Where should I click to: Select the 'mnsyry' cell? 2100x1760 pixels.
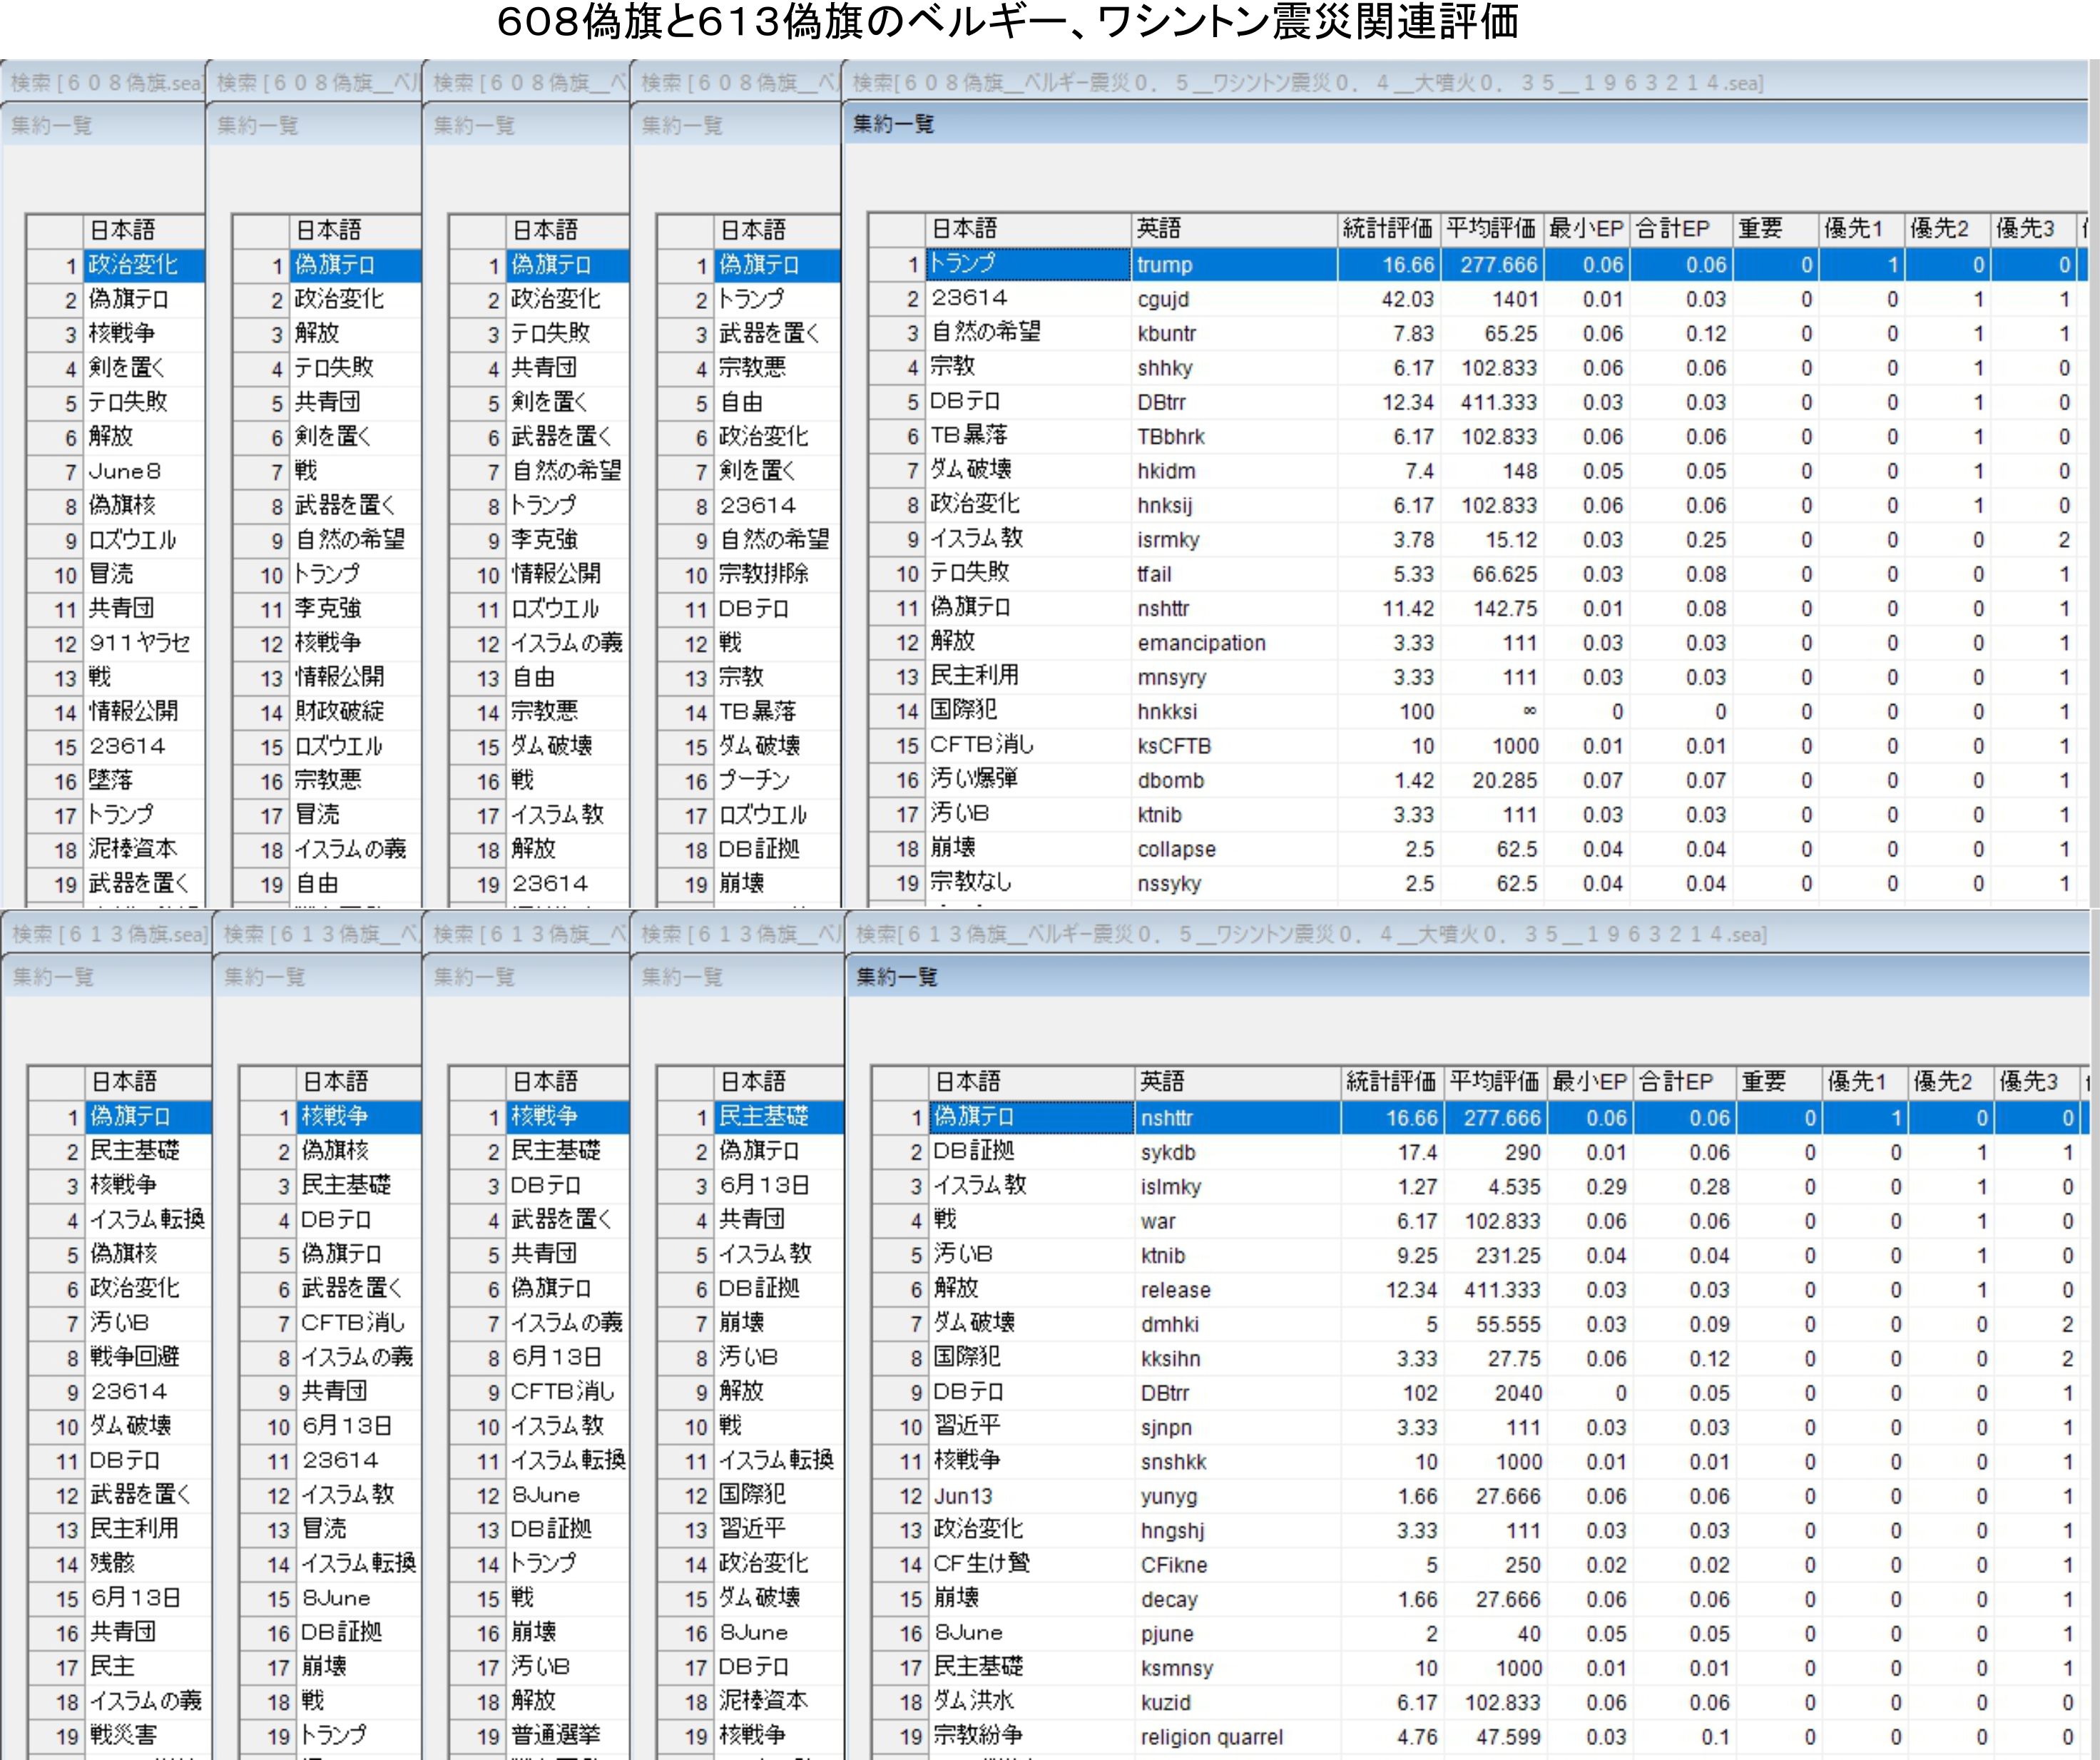click(1234, 677)
